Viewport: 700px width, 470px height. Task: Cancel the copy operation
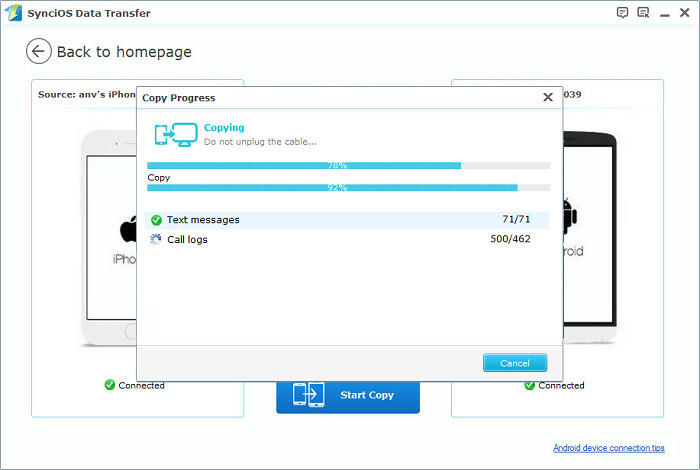514,363
